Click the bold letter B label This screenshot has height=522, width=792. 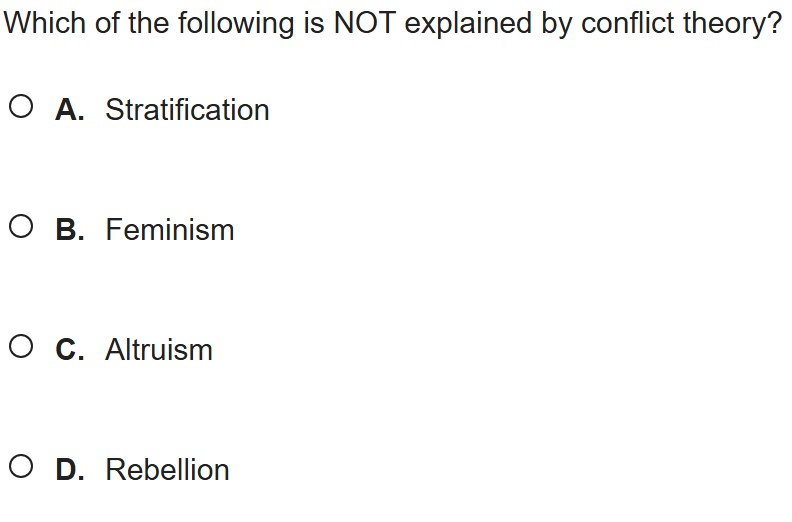pyautogui.click(x=70, y=230)
